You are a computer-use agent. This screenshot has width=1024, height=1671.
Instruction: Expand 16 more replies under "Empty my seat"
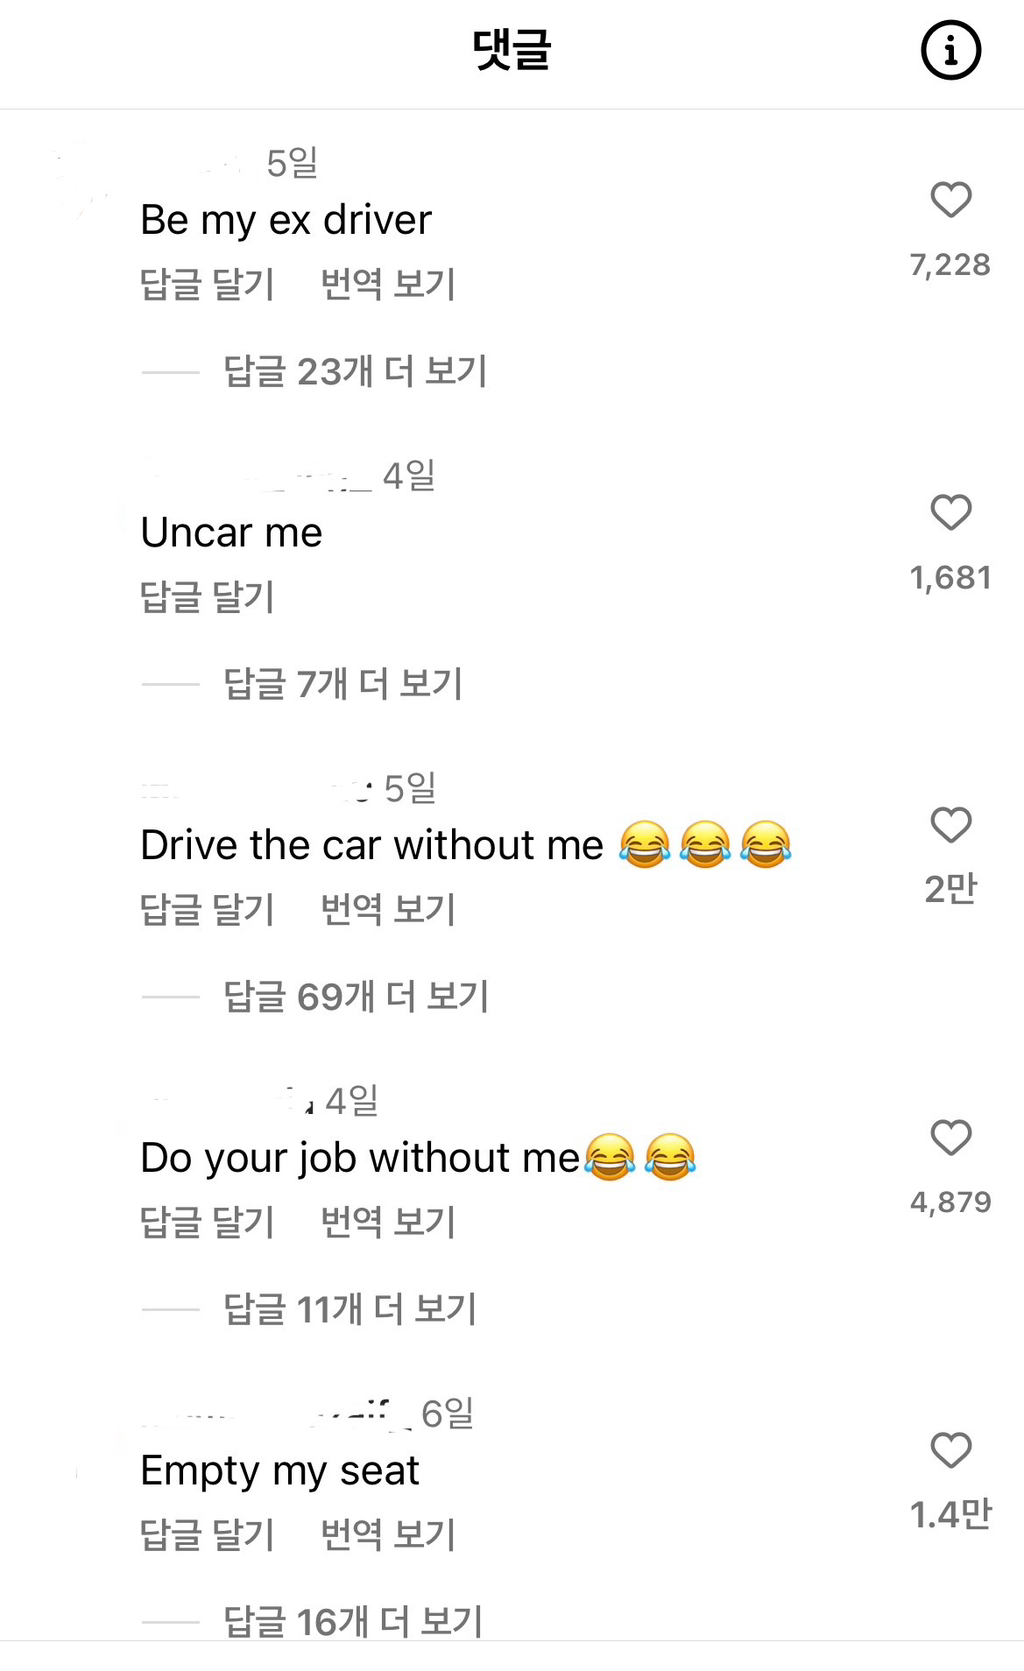(353, 1621)
